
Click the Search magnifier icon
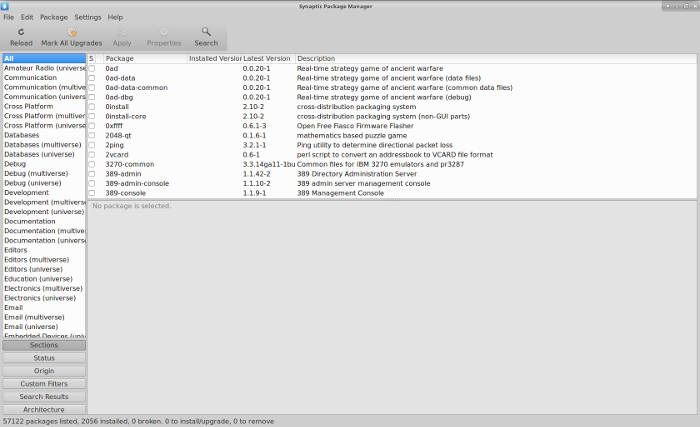coord(206,32)
